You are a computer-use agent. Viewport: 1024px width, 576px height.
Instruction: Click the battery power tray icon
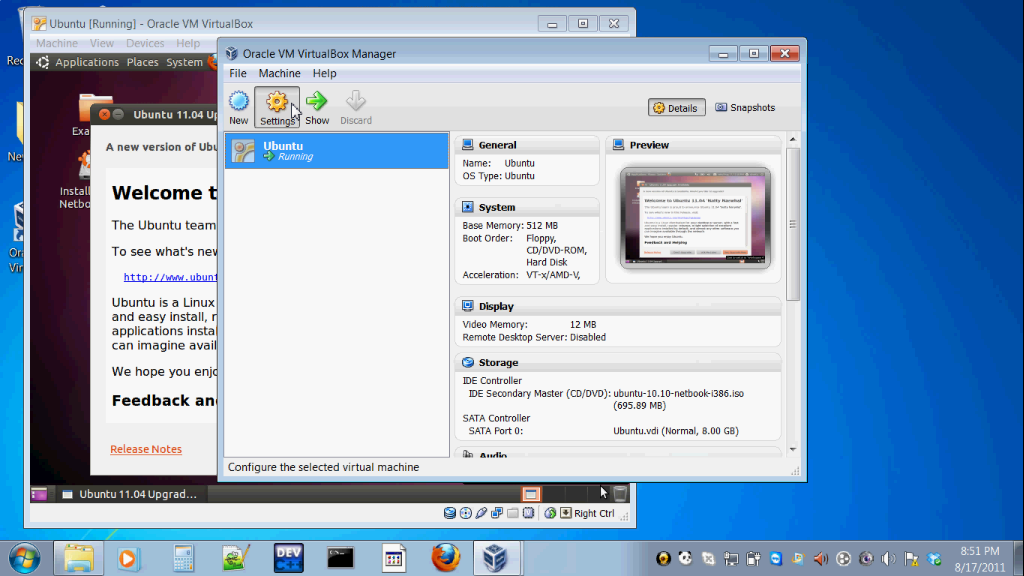click(753, 558)
